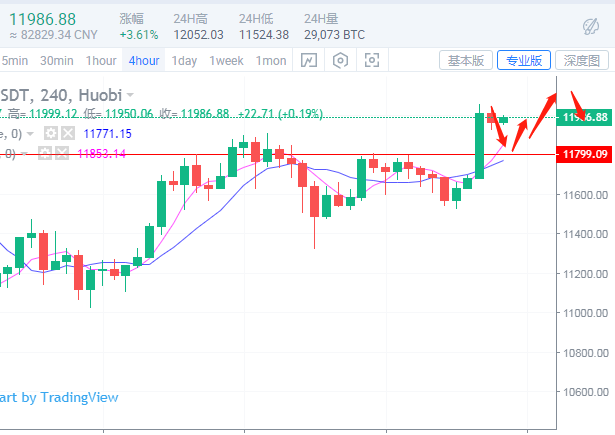The width and height of the screenshot is (615, 435).
Task: Open settings for the blue moving average
Action: (48, 133)
